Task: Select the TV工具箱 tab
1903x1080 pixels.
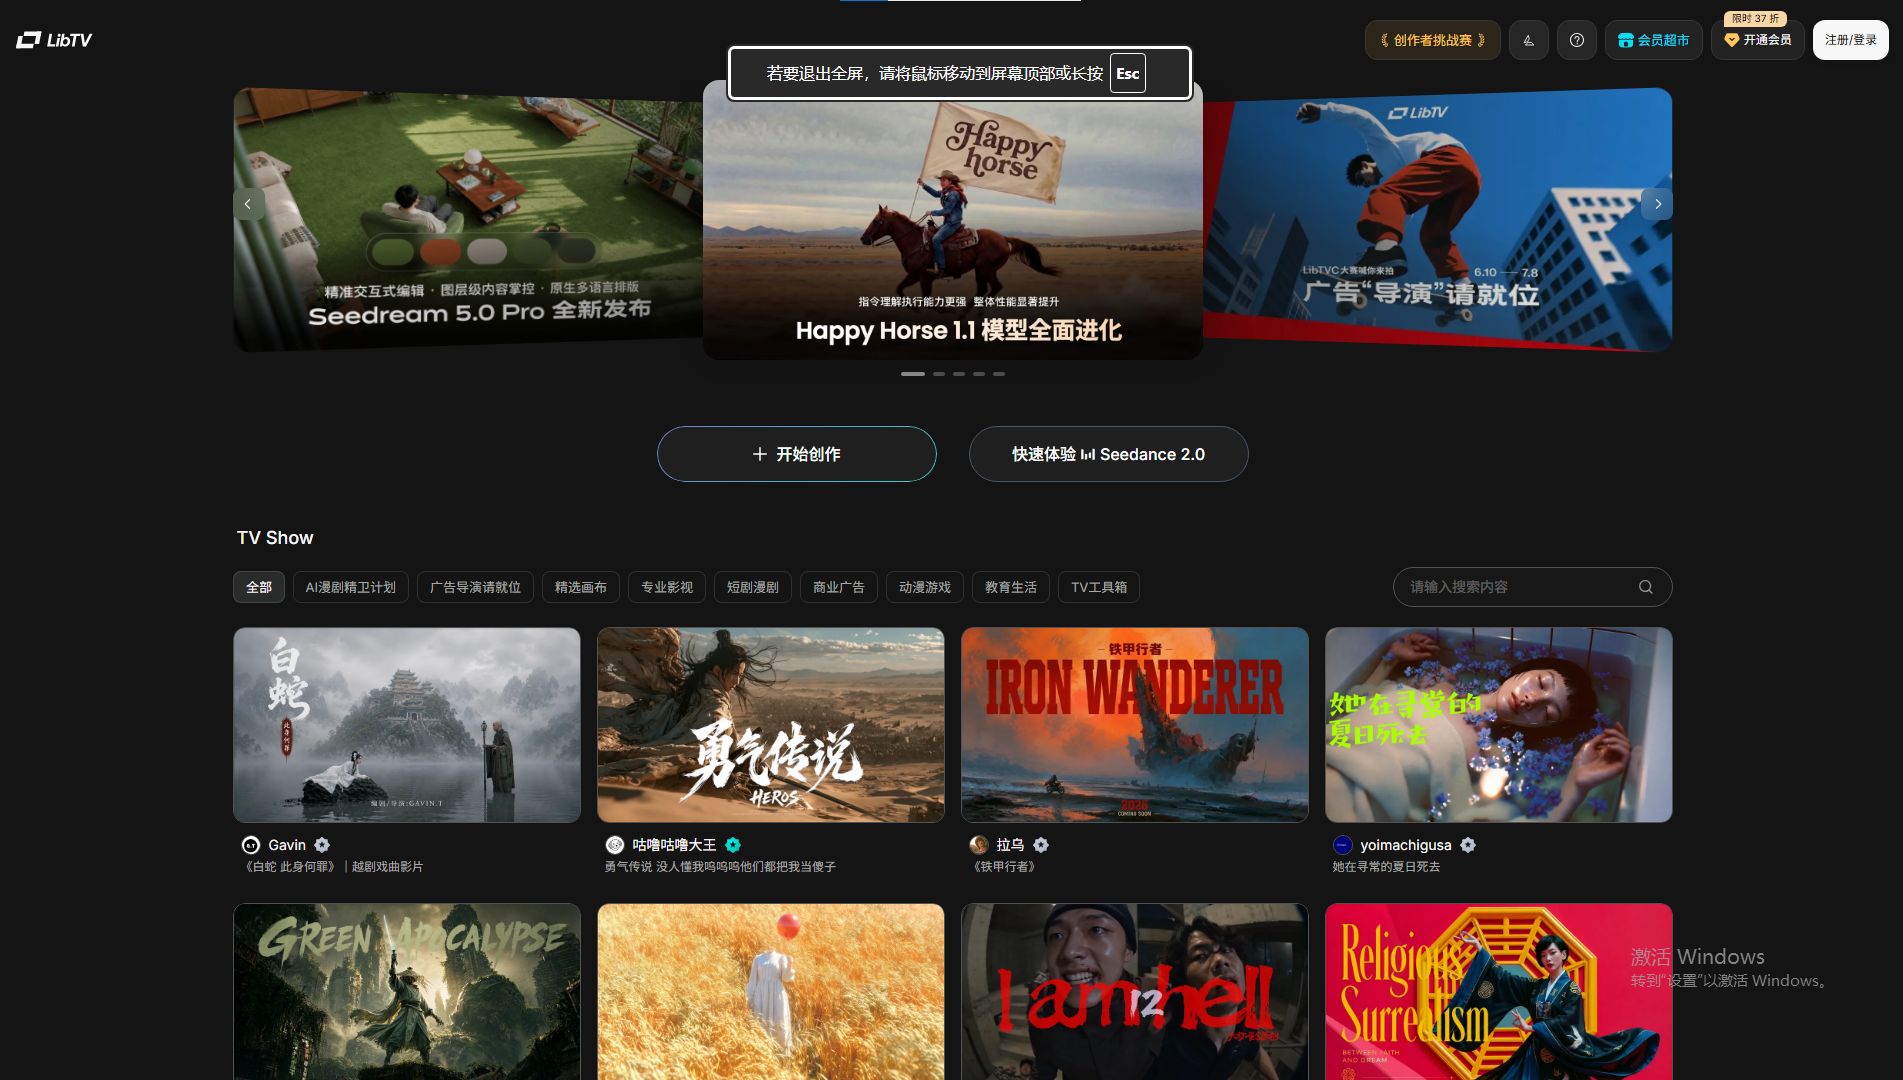Action: pos(1099,587)
